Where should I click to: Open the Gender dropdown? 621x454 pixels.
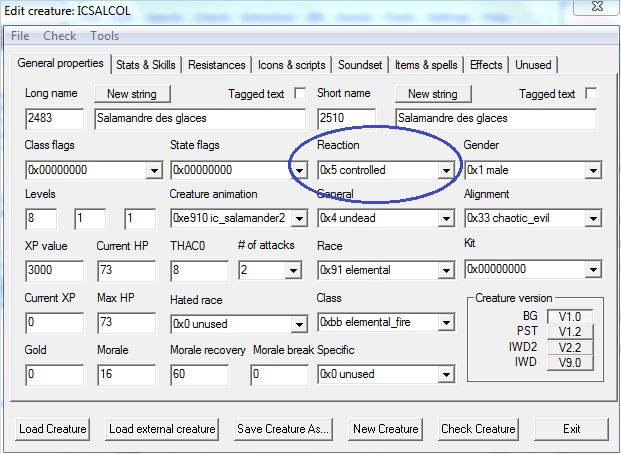tap(593, 171)
